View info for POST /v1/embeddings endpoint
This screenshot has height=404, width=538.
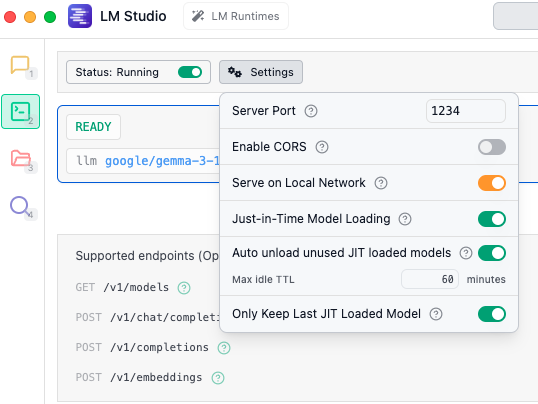pyautogui.click(x=218, y=378)
